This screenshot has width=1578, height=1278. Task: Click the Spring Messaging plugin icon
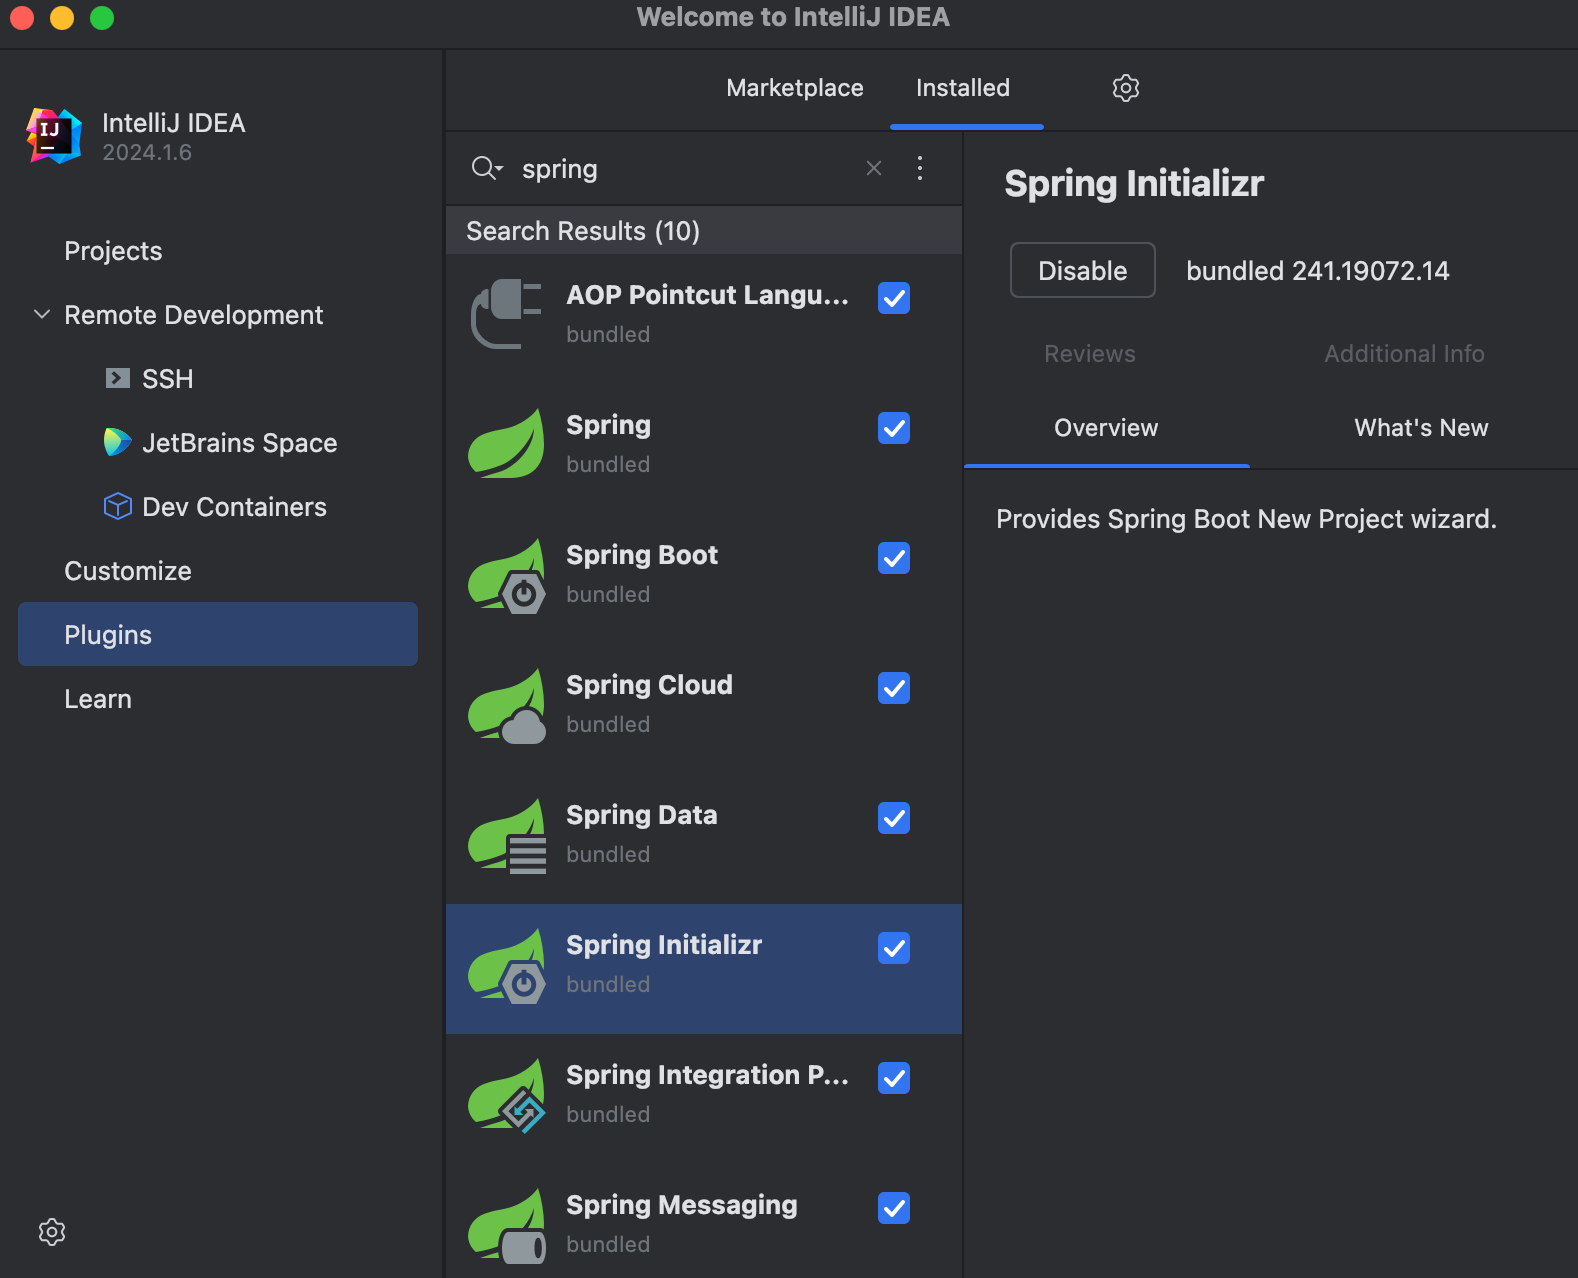(x=507, y=1225)
